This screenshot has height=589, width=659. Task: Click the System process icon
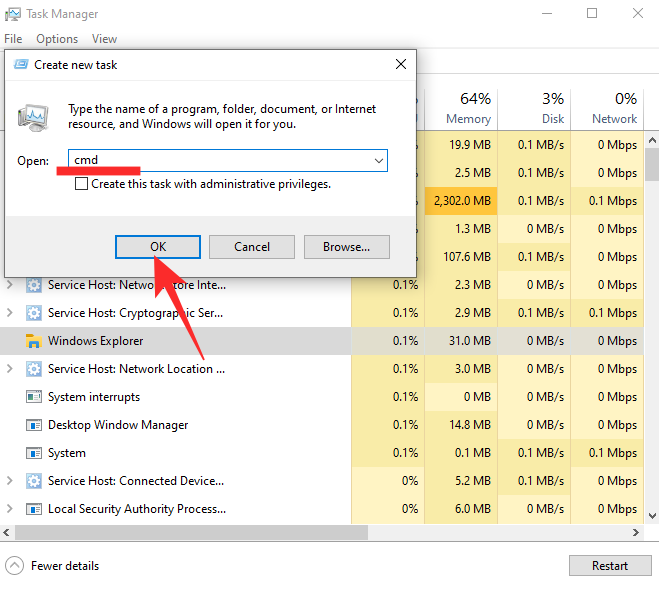[x=34, y=453]
